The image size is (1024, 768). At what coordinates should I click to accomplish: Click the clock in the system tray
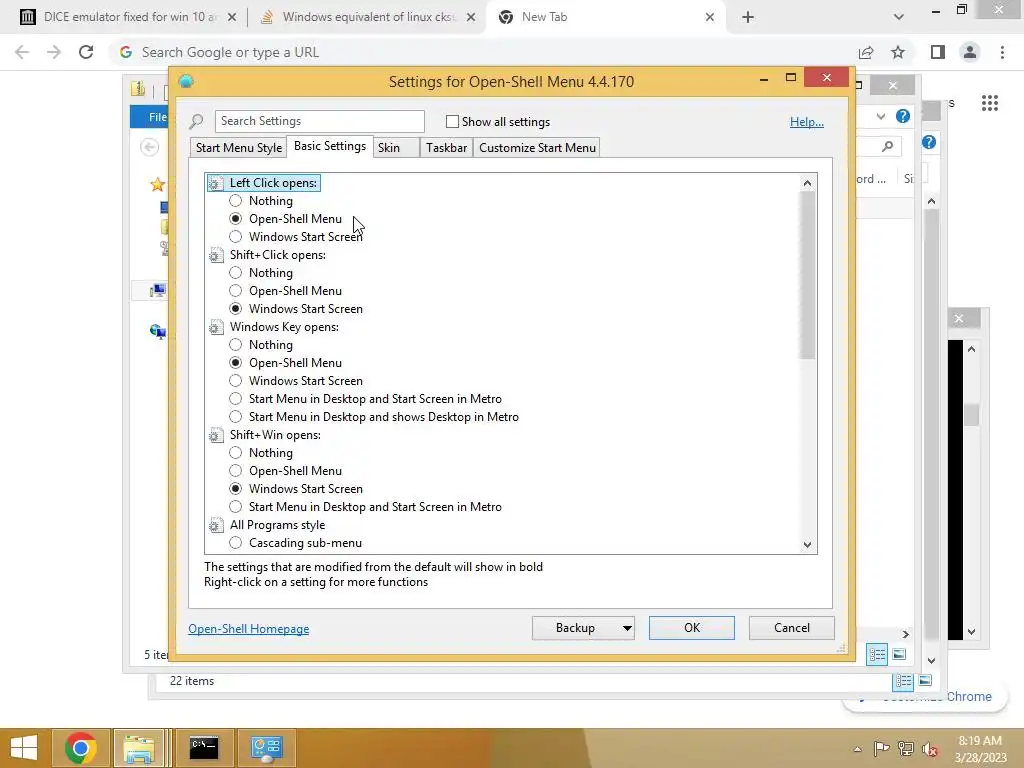[980, 748]
